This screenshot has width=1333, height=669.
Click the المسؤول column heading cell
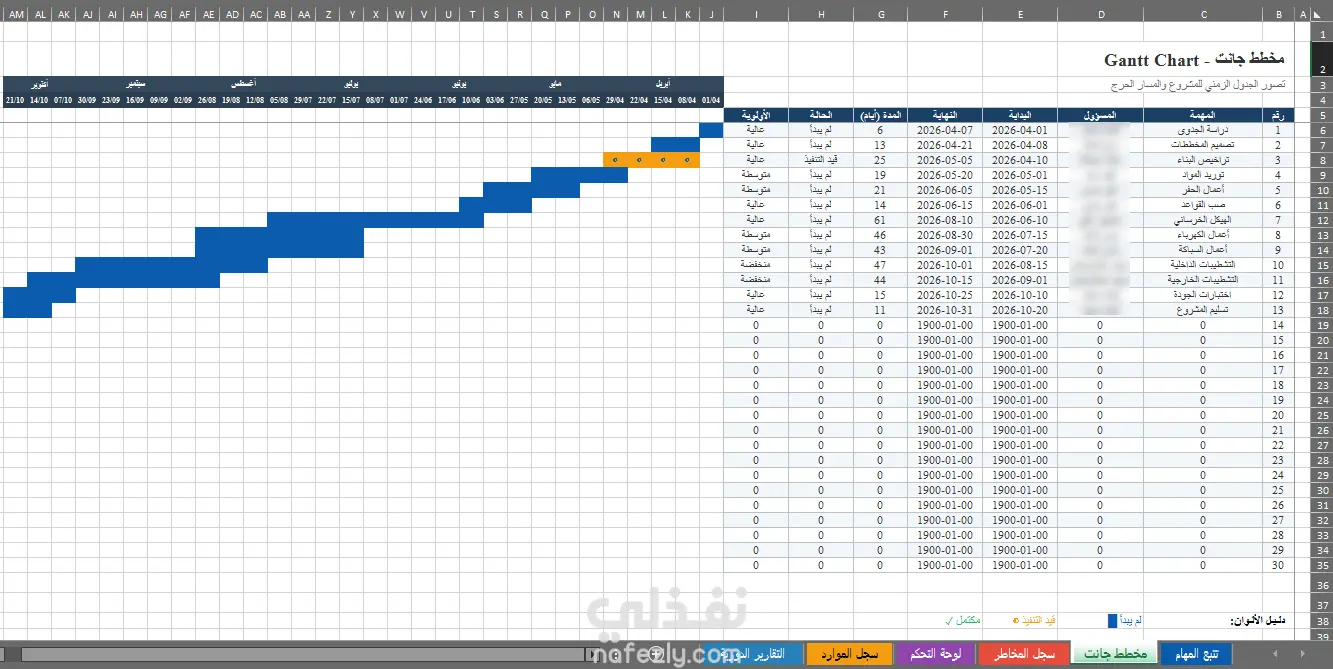point(1101,115)
